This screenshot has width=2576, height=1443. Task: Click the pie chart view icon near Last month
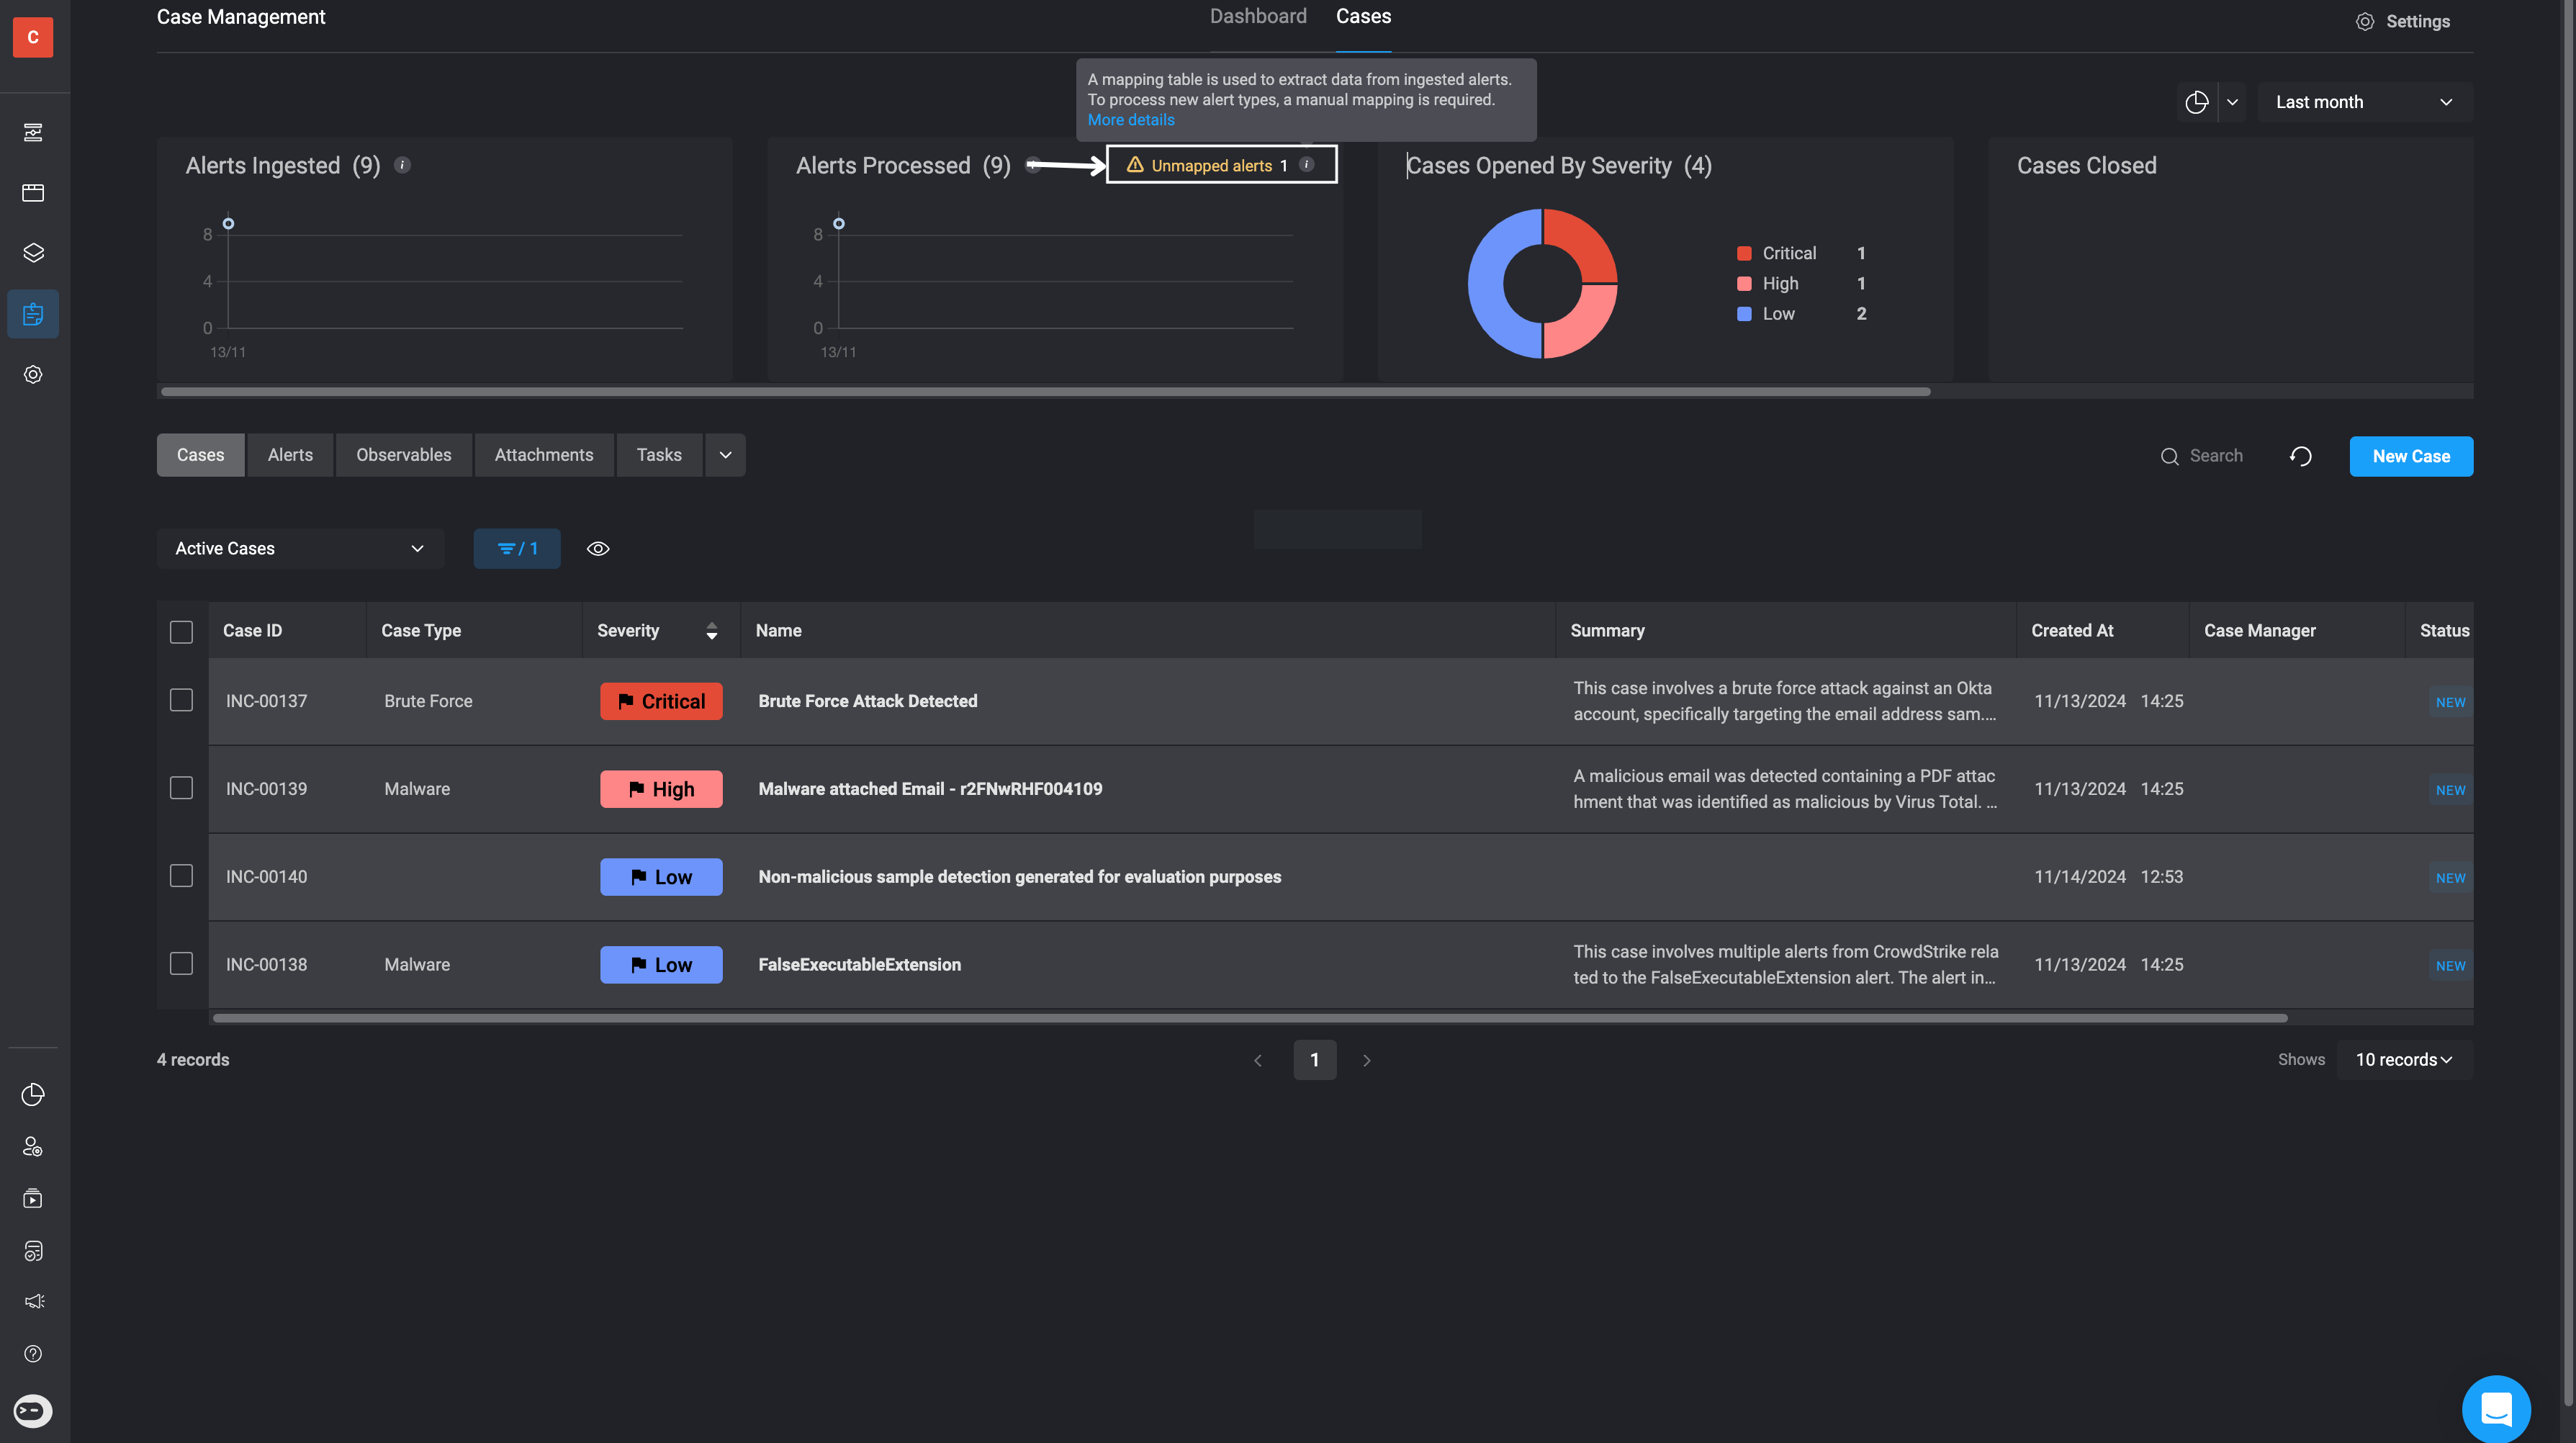[x=2196, y=102]
